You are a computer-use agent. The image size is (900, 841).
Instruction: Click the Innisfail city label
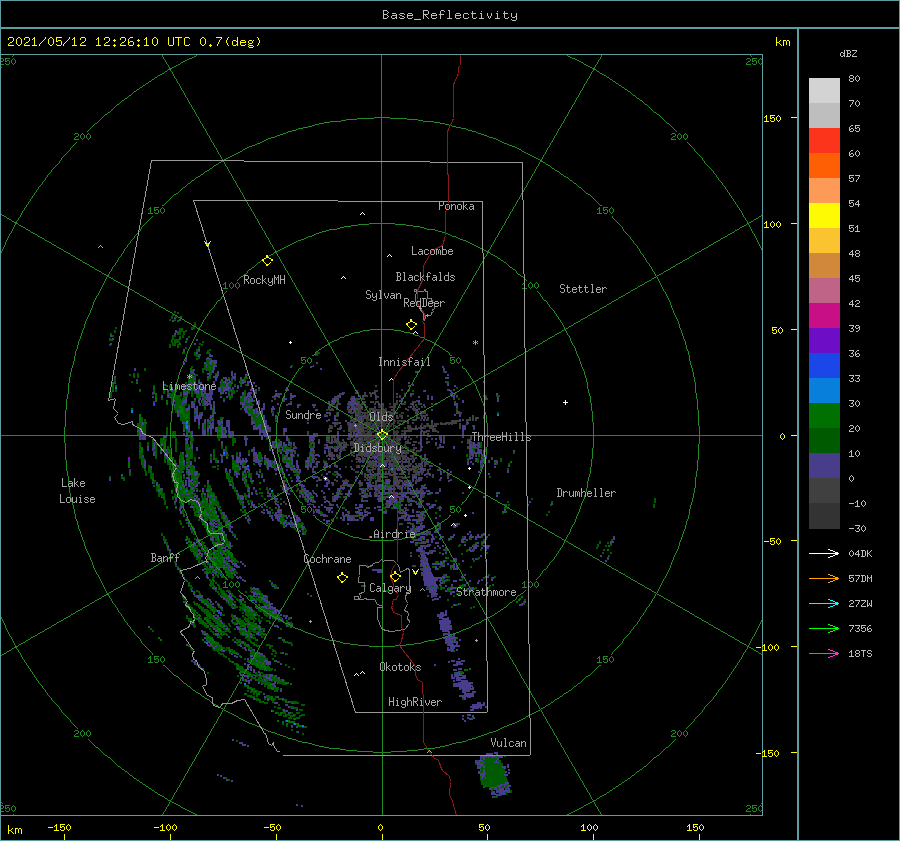coord(404,362)
